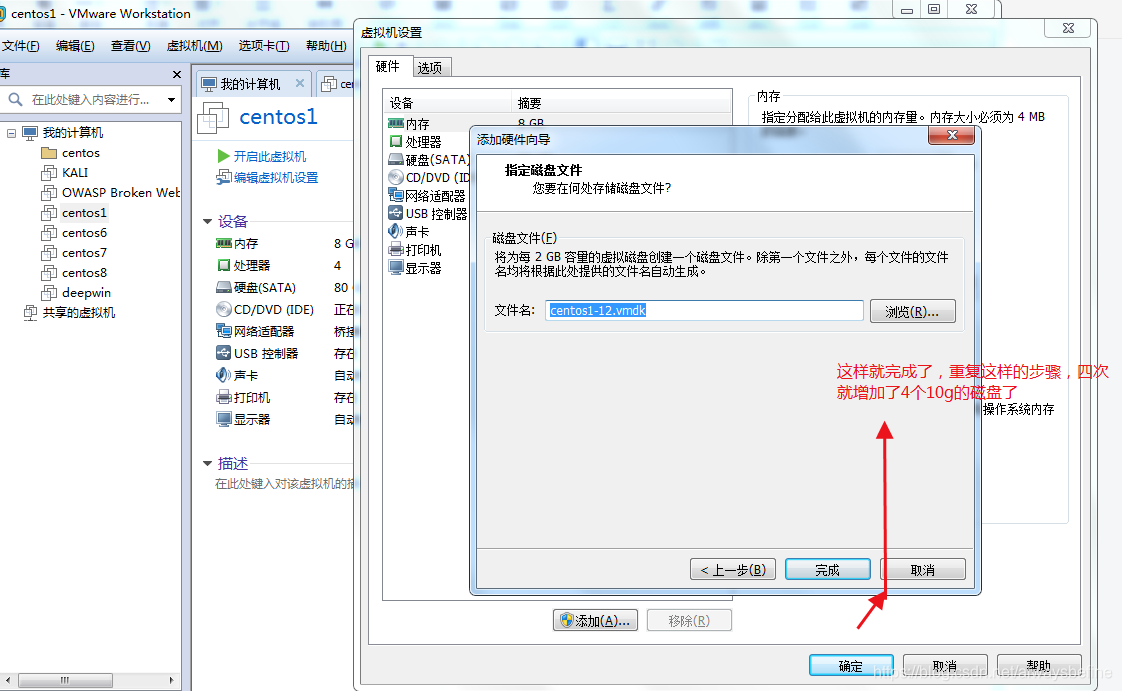1122x691 pixels.
Task: Select CD/DVD row in settings device list
Action: [427, 178]
